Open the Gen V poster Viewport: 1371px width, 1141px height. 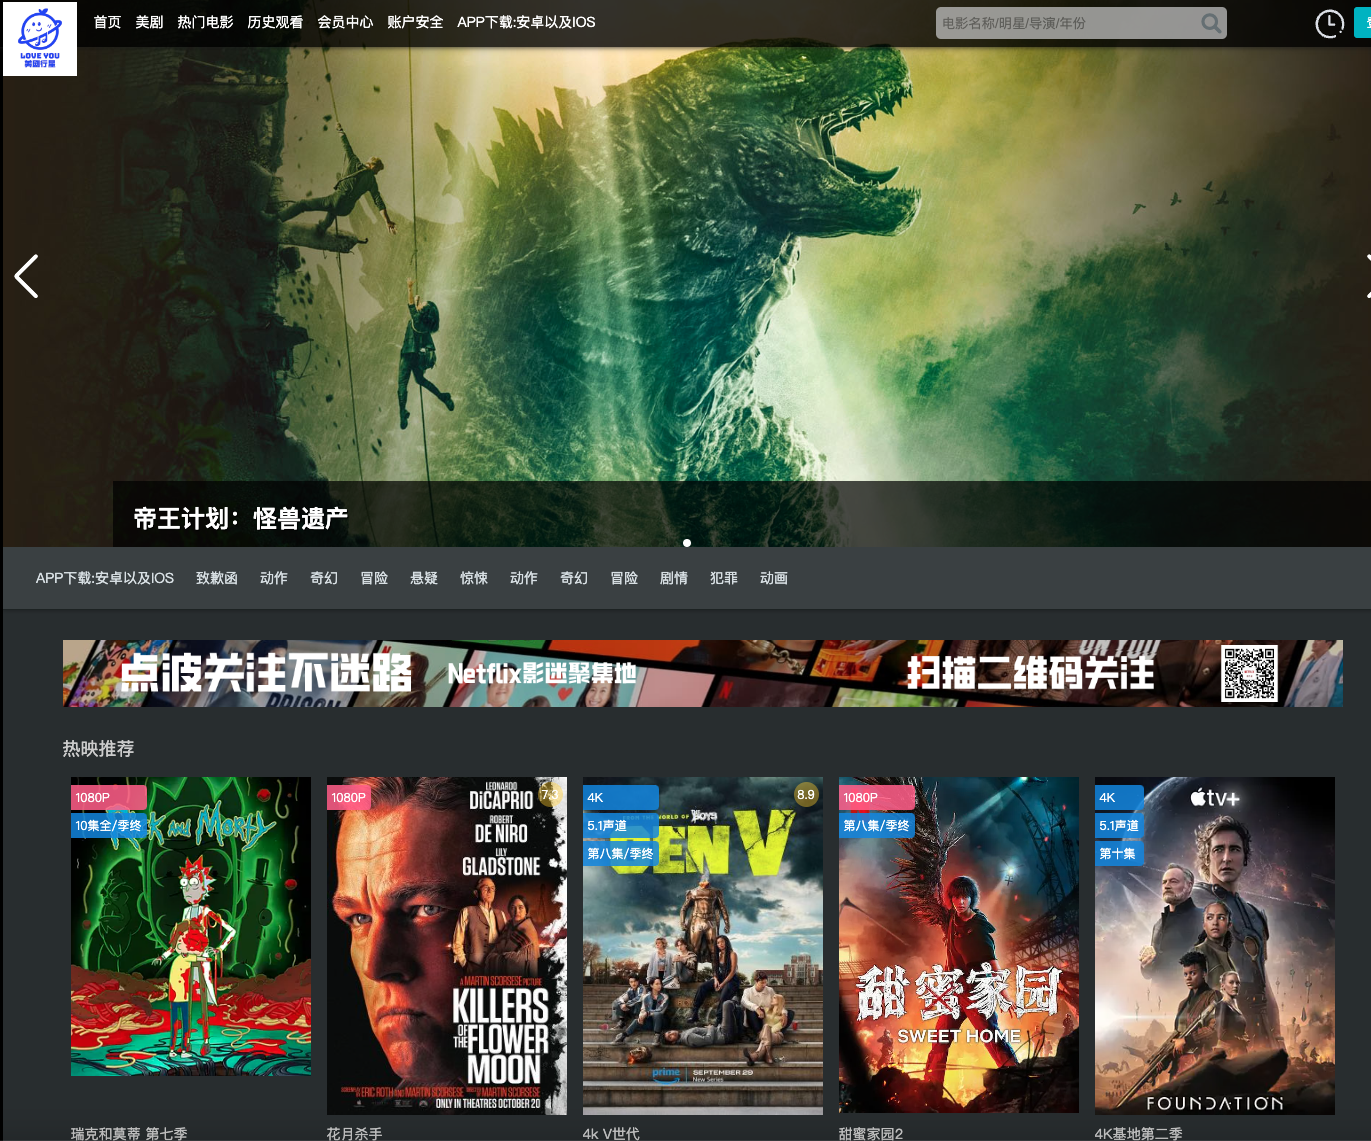(703, 945)
